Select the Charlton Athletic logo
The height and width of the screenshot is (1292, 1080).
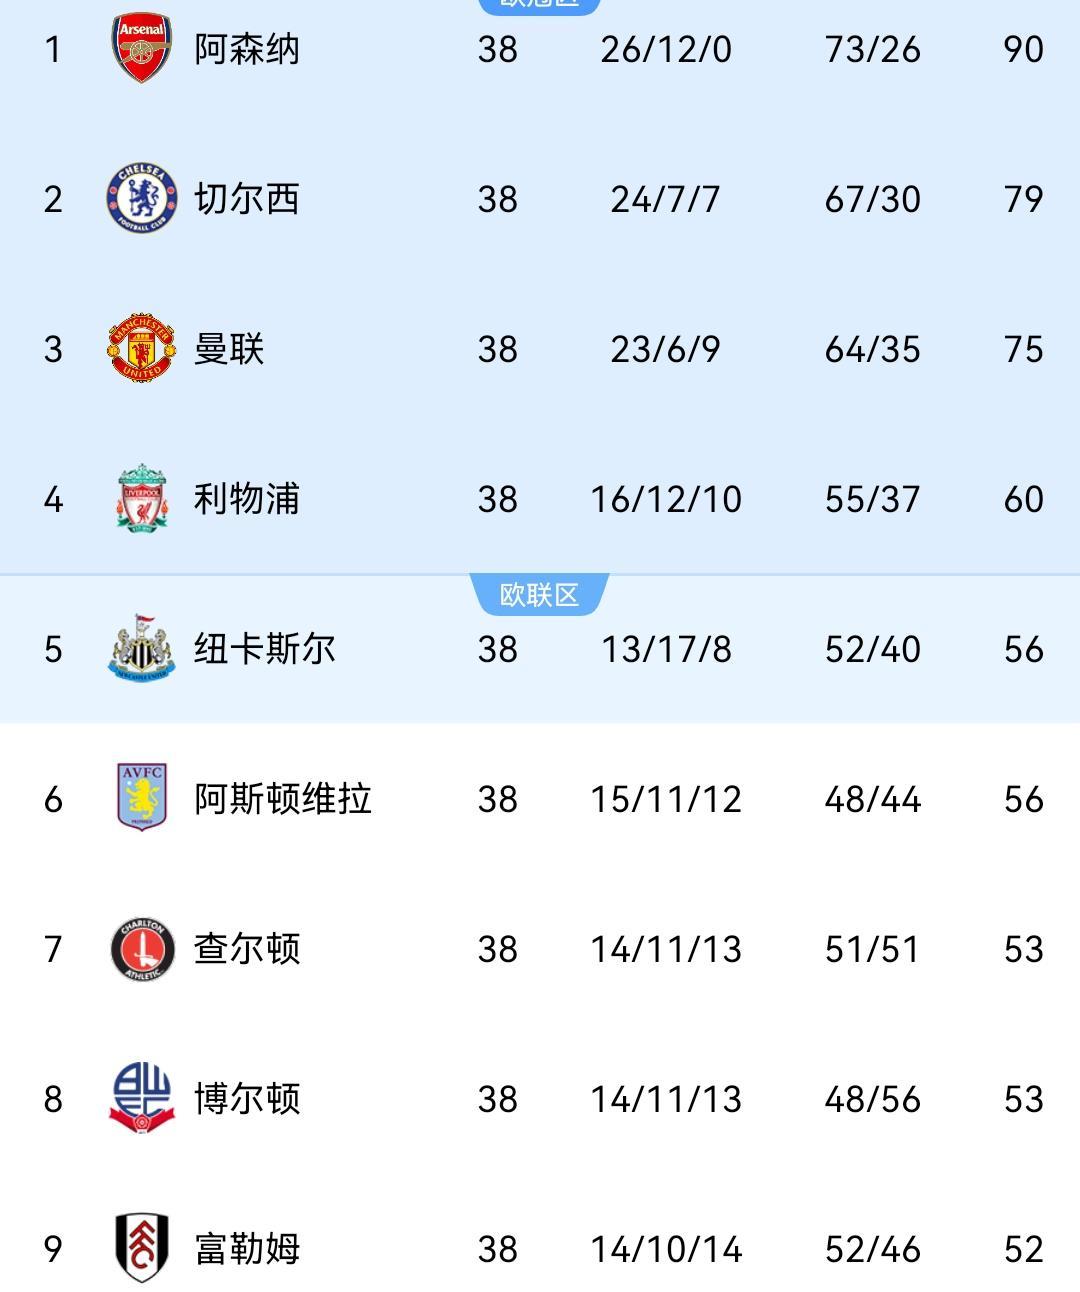(x=141, y=948)
